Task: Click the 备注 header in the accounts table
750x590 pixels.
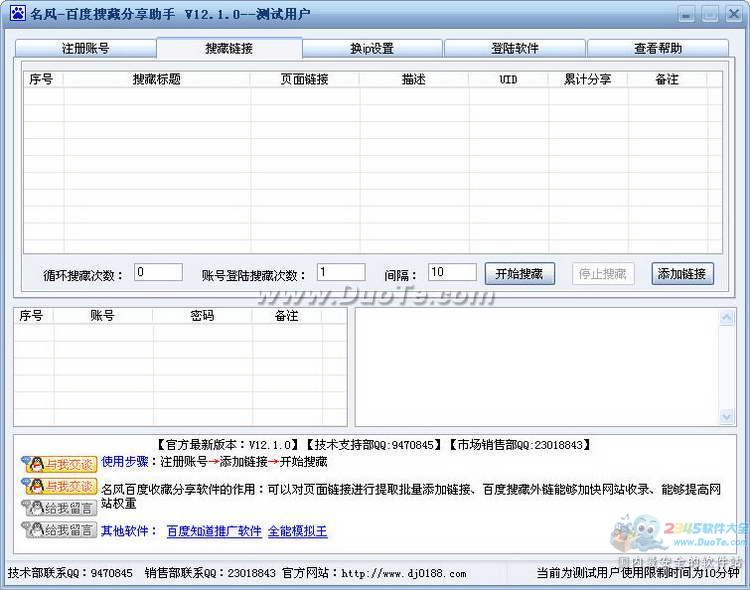Action: [x=287, y=316]
